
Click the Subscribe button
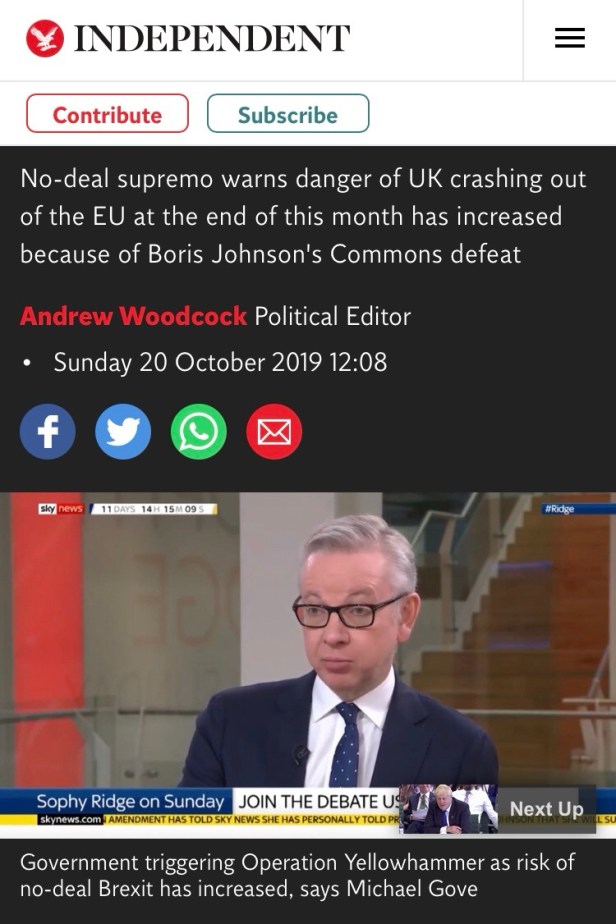pos(288,113)
